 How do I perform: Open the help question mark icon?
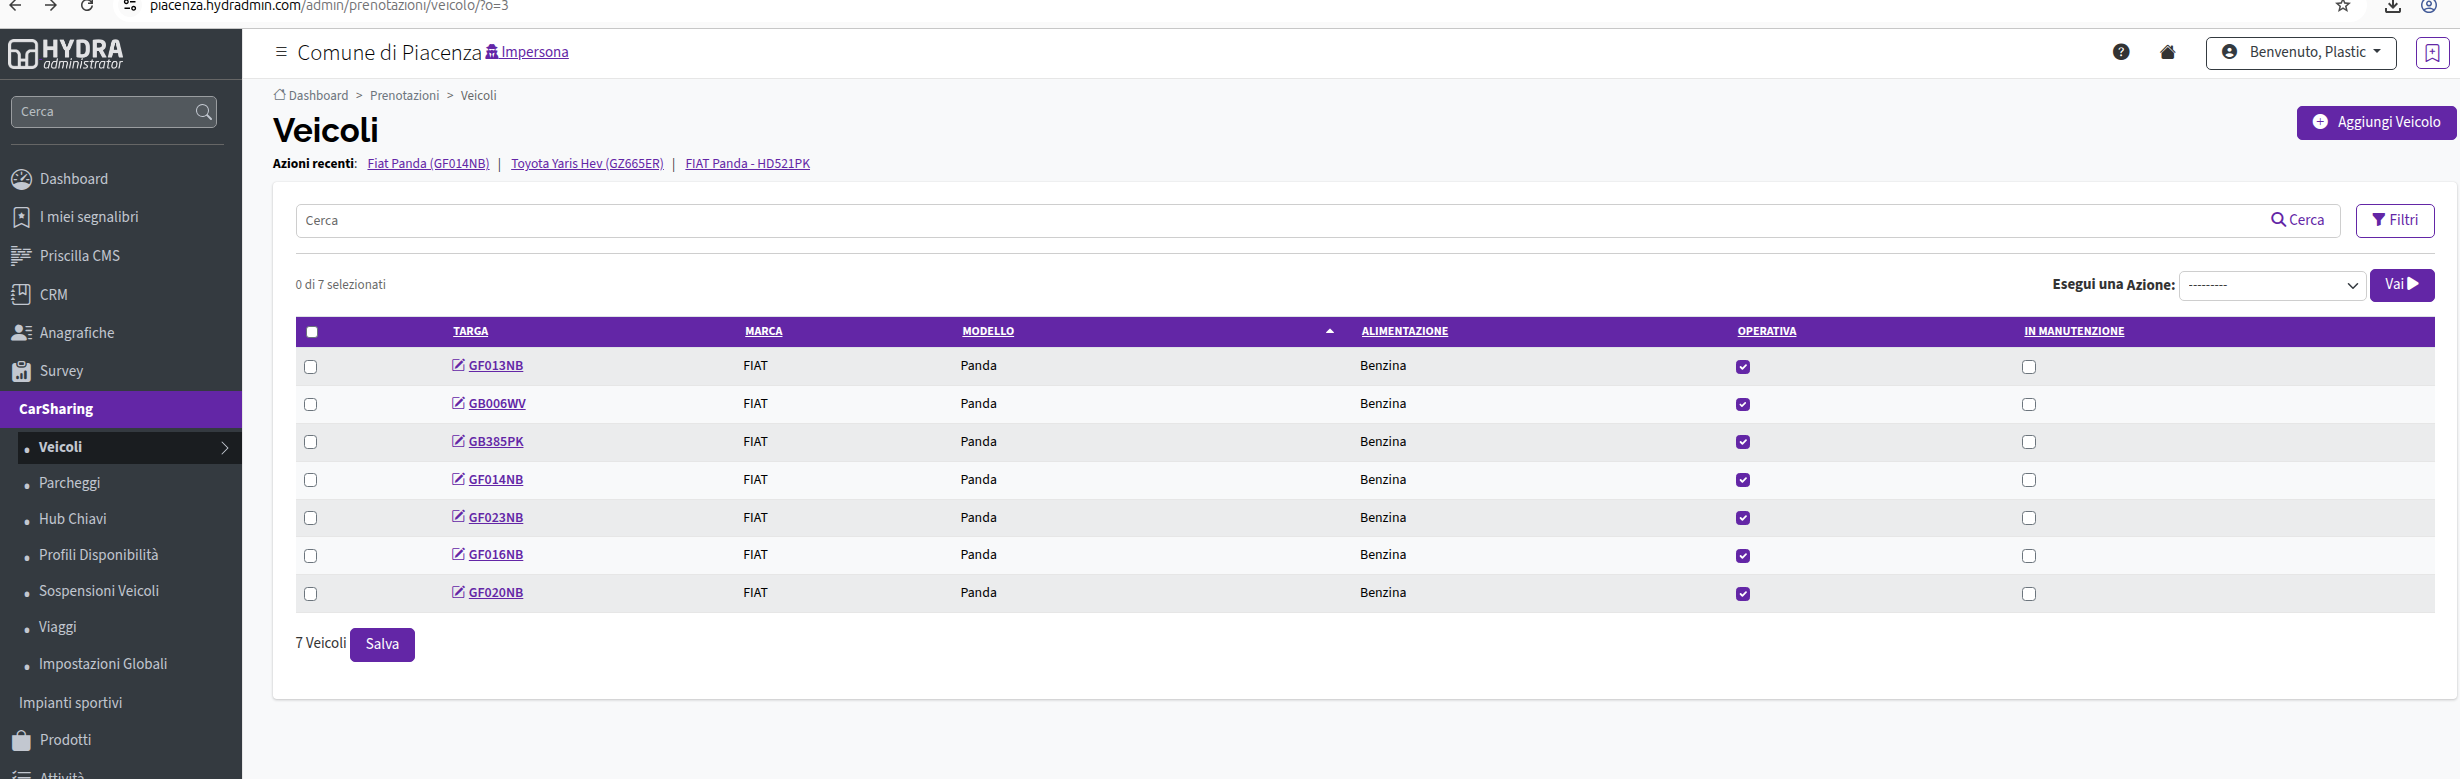point(2121,52)
